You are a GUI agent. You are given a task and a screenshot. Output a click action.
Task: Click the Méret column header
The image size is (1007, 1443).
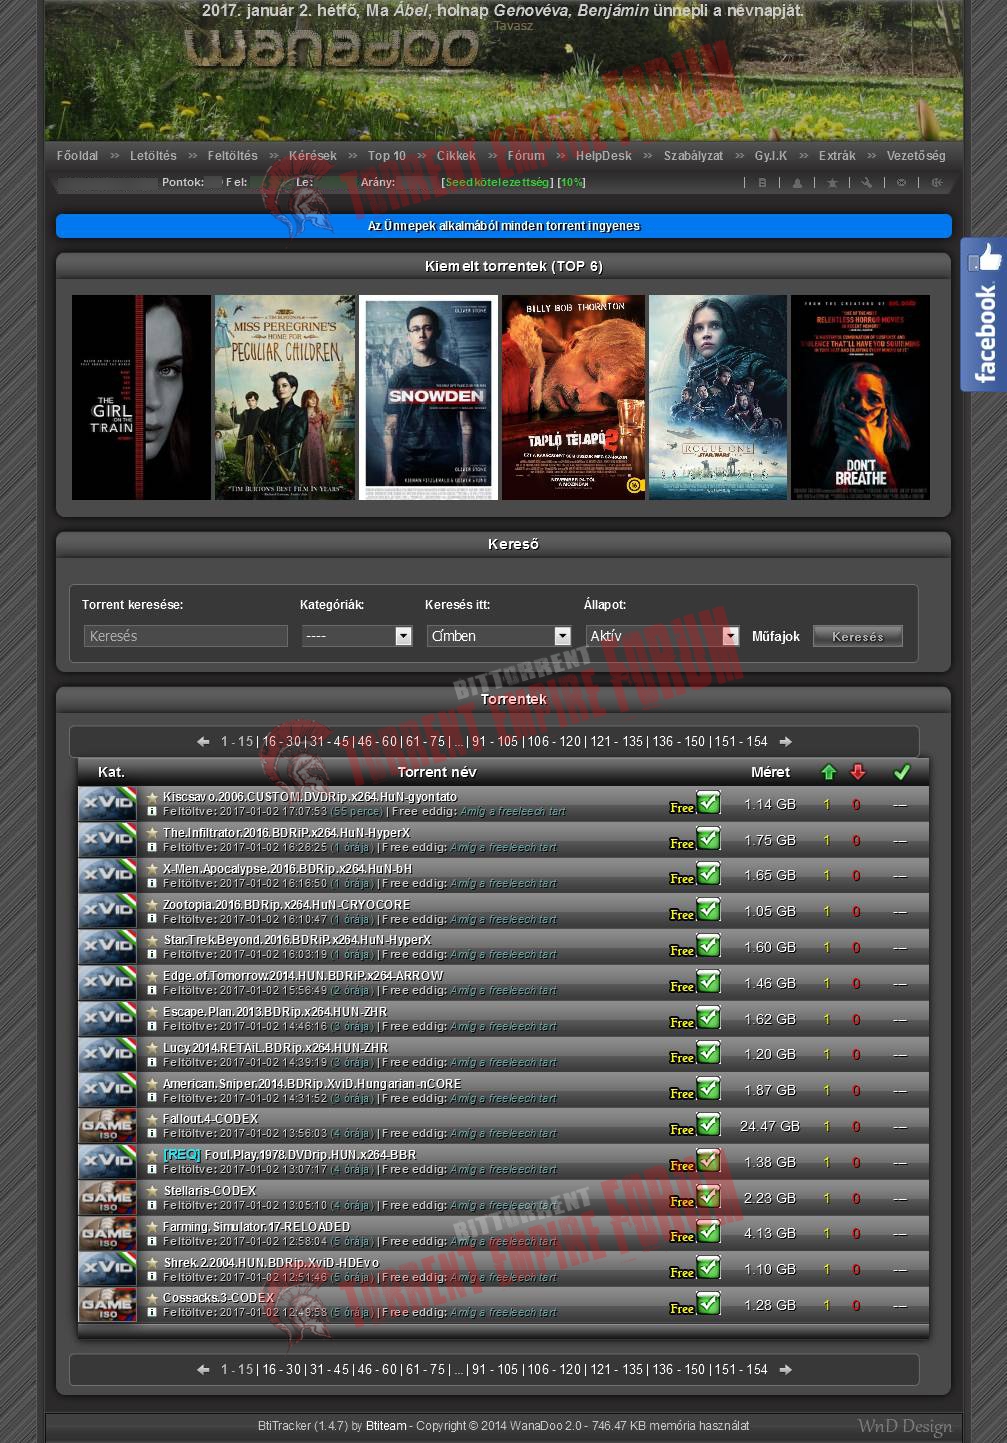tap(770, 772)
